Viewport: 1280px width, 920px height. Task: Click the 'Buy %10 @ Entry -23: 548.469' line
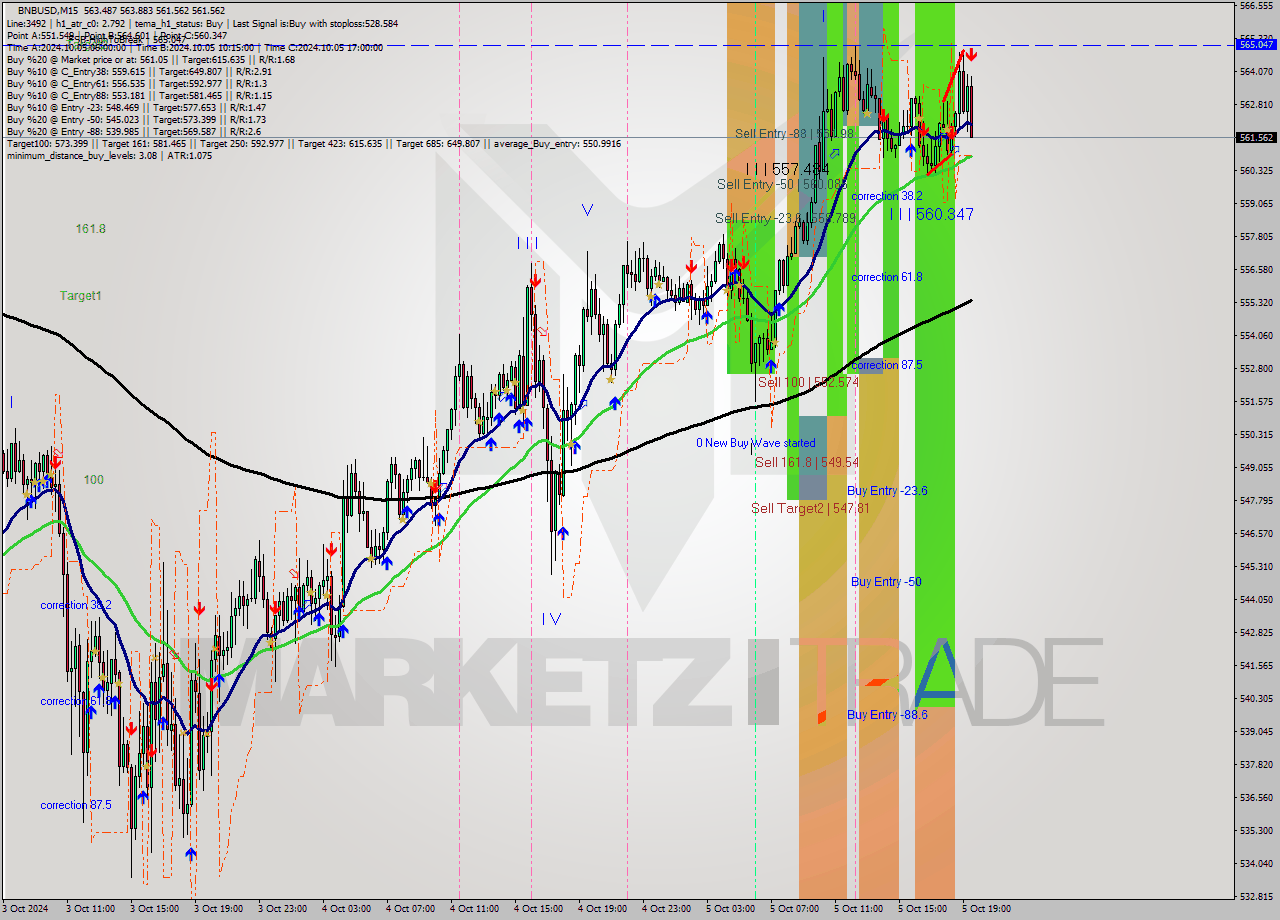pyautogui.click(x=136, y=107)
